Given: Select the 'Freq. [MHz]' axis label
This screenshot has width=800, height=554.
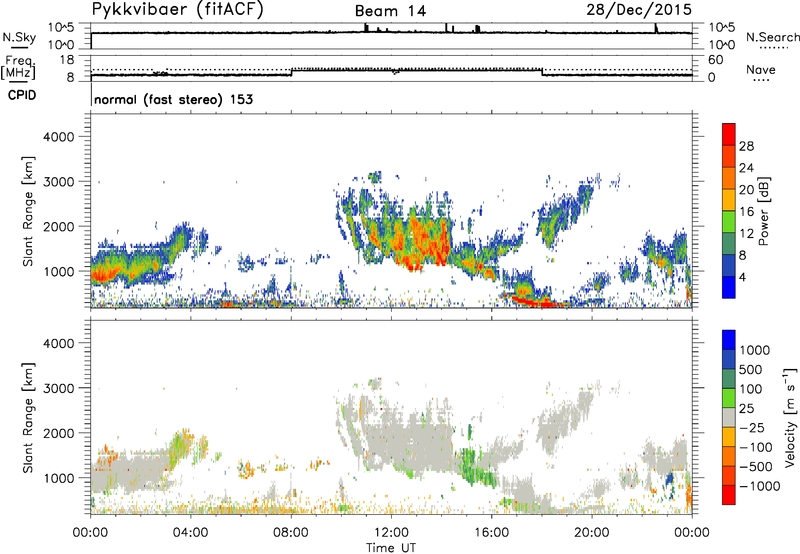Looking at the screenshot, I should pos(18,67).
